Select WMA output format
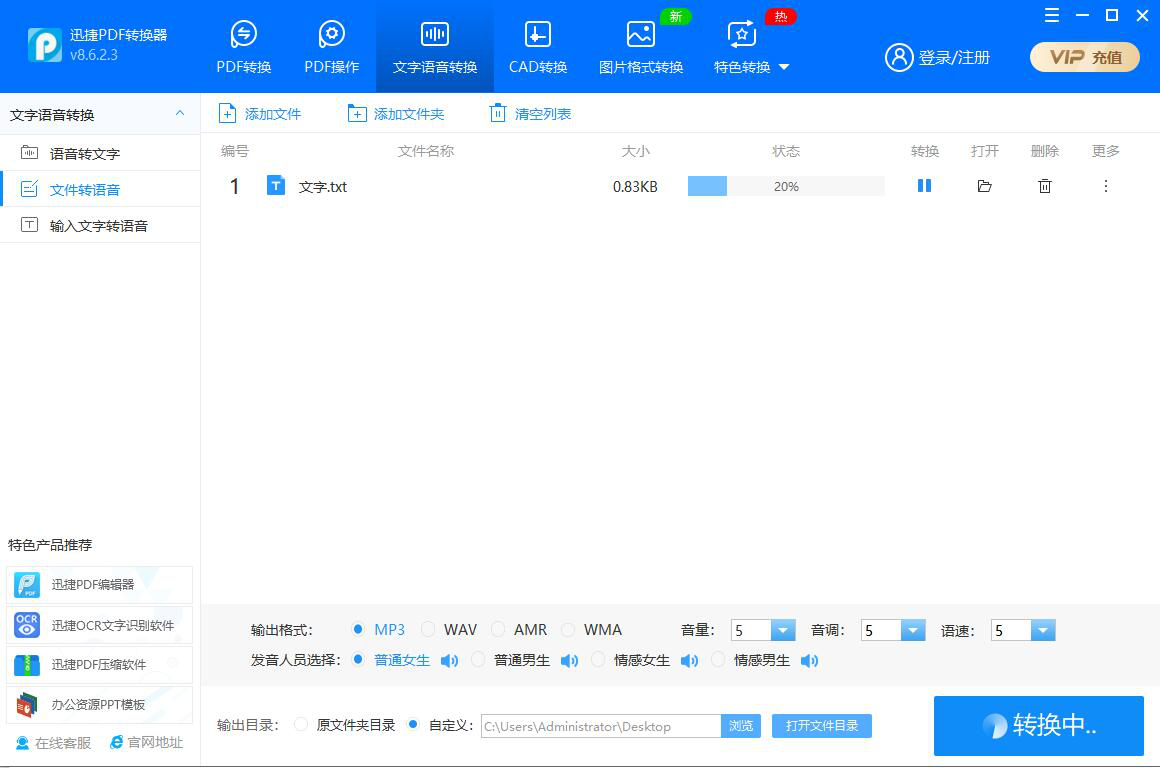Screen dimensions: 1160x768 [567, 630]
